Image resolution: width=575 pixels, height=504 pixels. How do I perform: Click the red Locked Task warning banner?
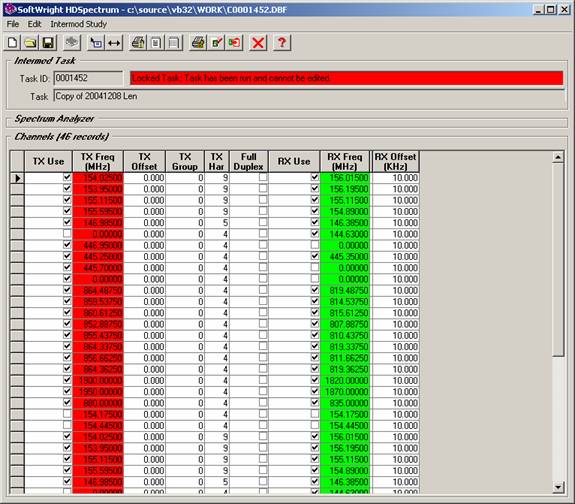(346, 78)
